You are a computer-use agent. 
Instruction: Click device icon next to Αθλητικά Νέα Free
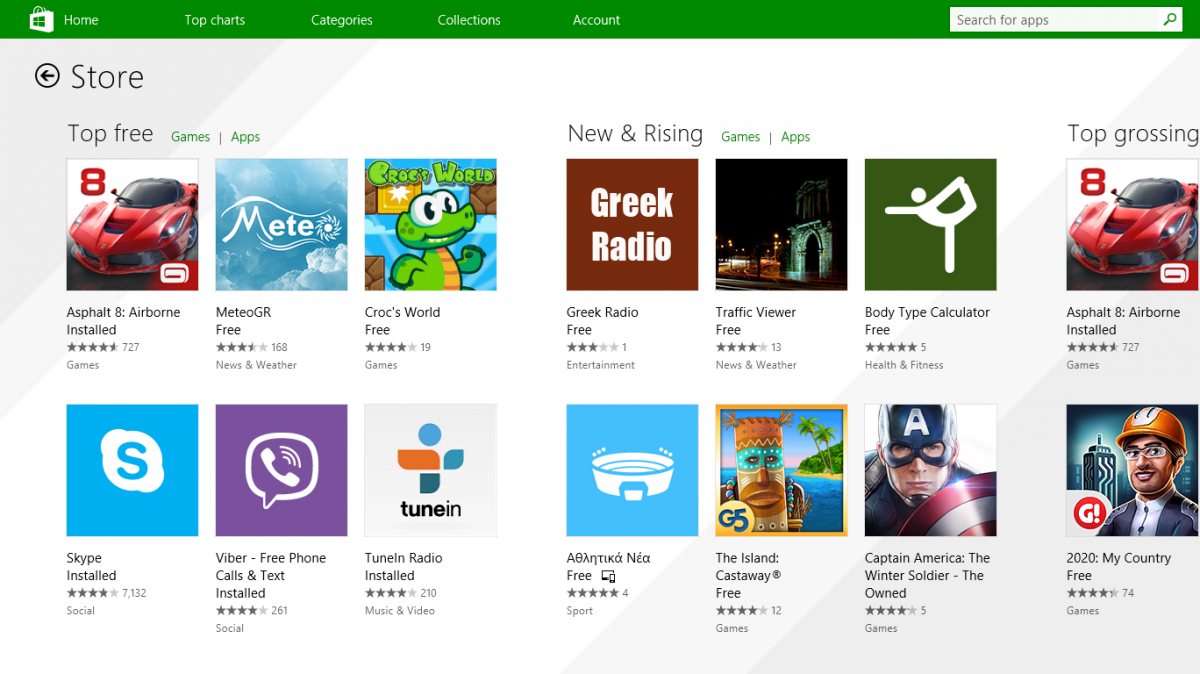pos(608,576)
